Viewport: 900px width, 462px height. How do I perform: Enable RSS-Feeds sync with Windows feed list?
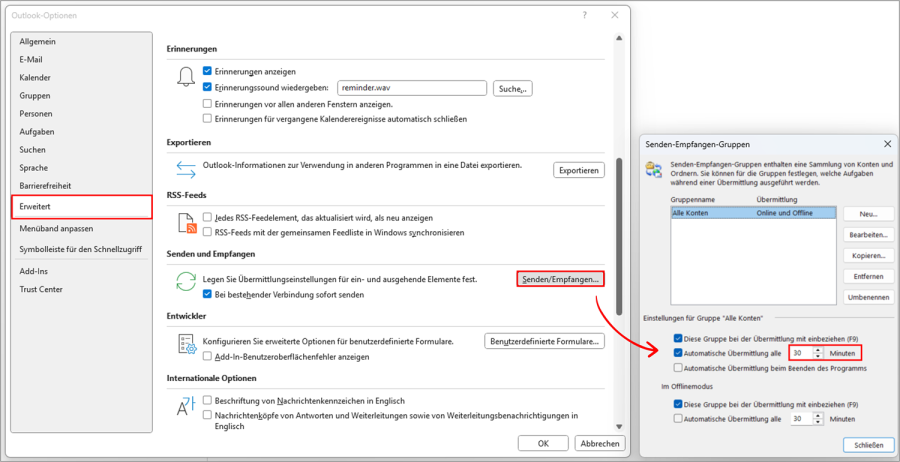point(207,232)
